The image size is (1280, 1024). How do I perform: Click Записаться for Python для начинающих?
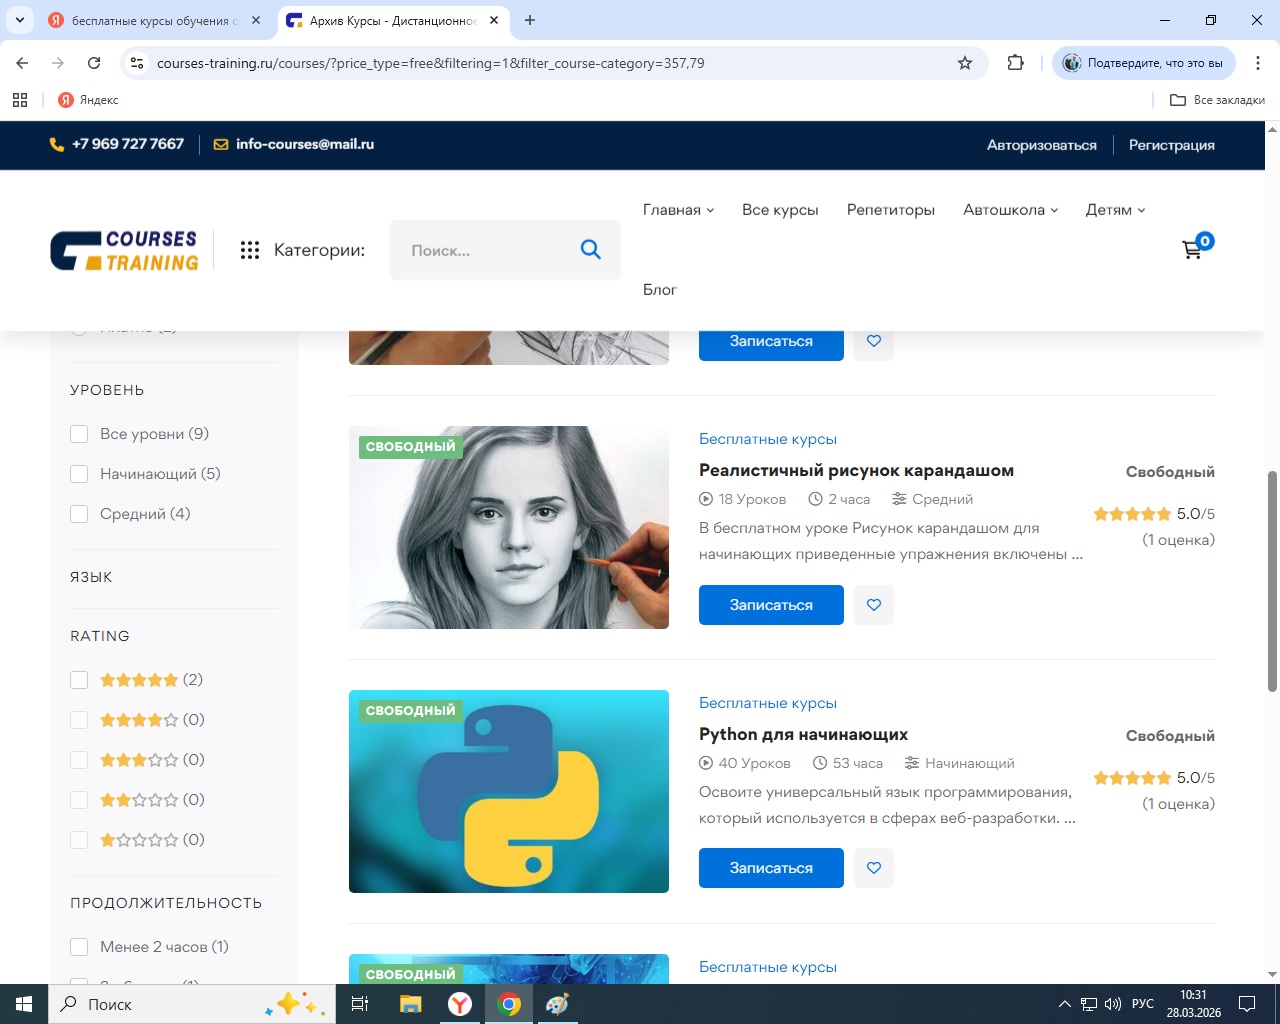point(771,868)
